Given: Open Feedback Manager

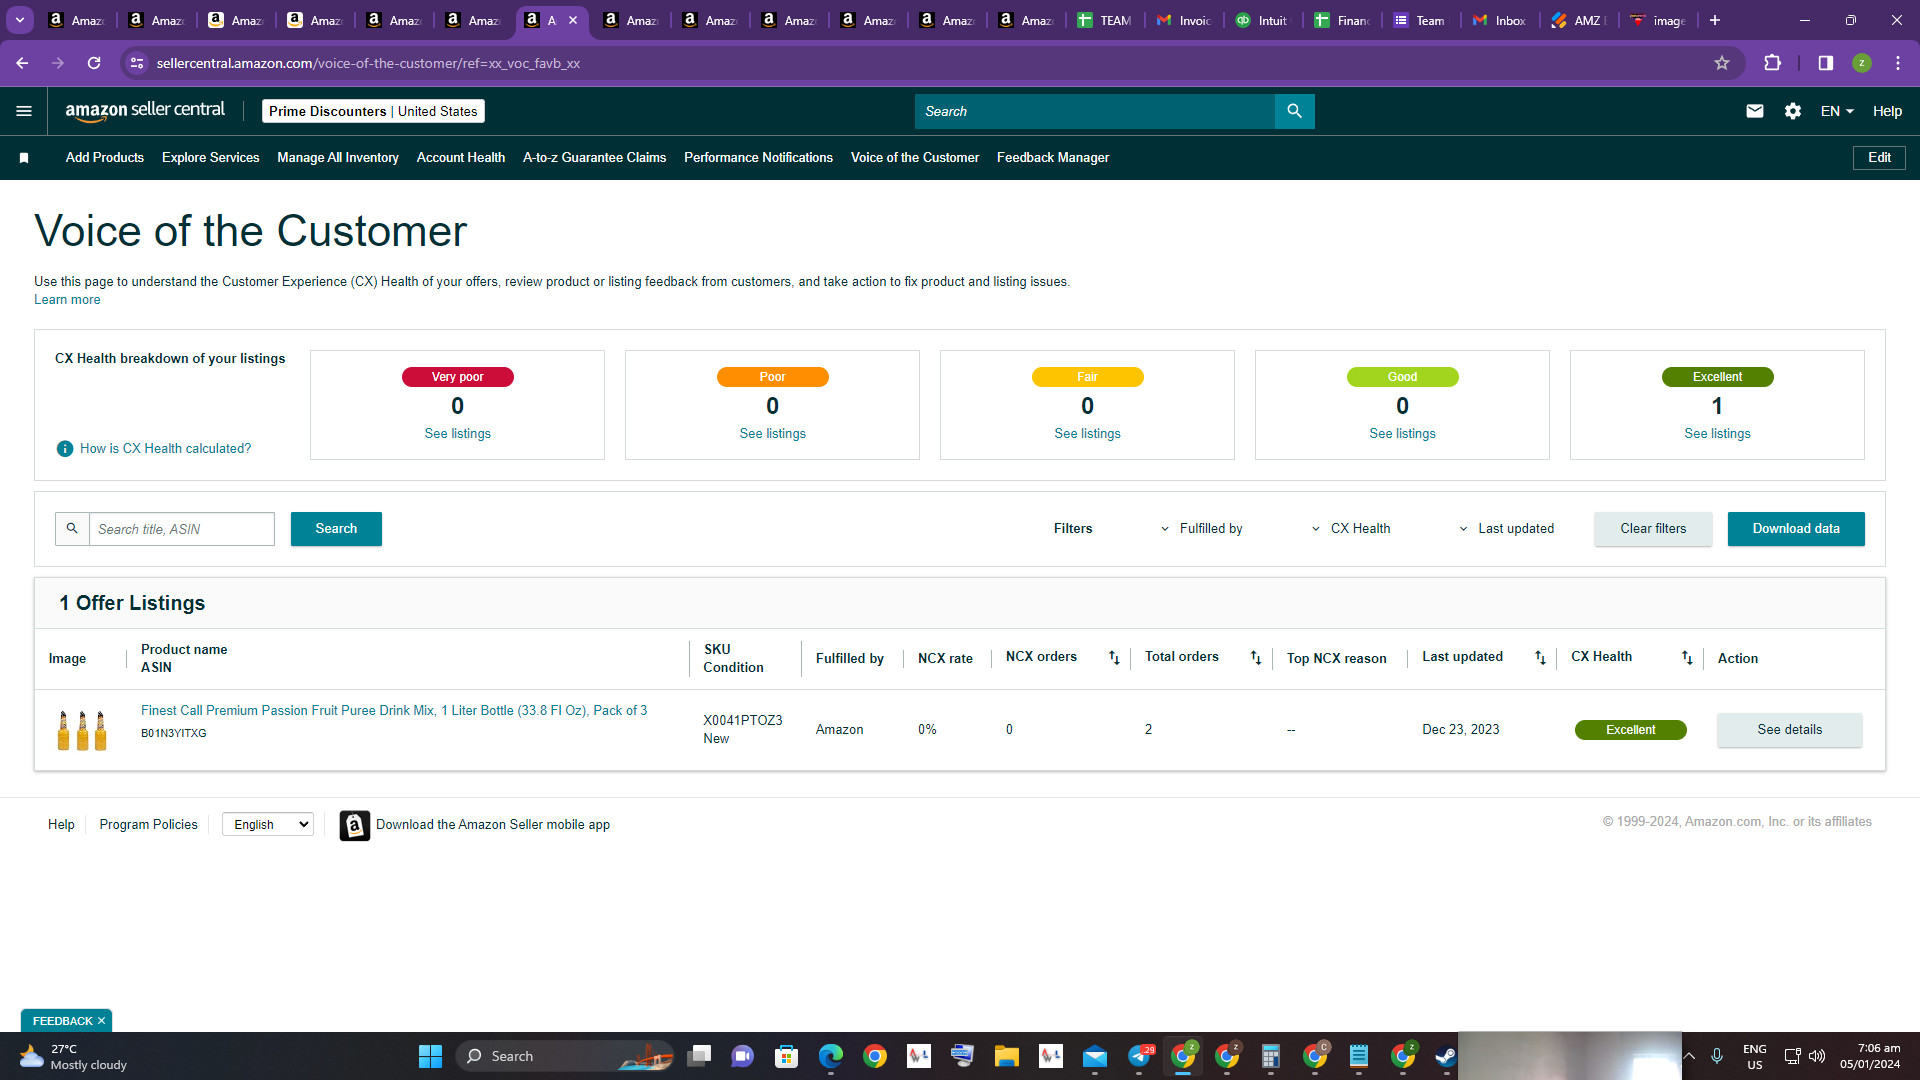Looking at the screenshot, I should coord(1053,158).
